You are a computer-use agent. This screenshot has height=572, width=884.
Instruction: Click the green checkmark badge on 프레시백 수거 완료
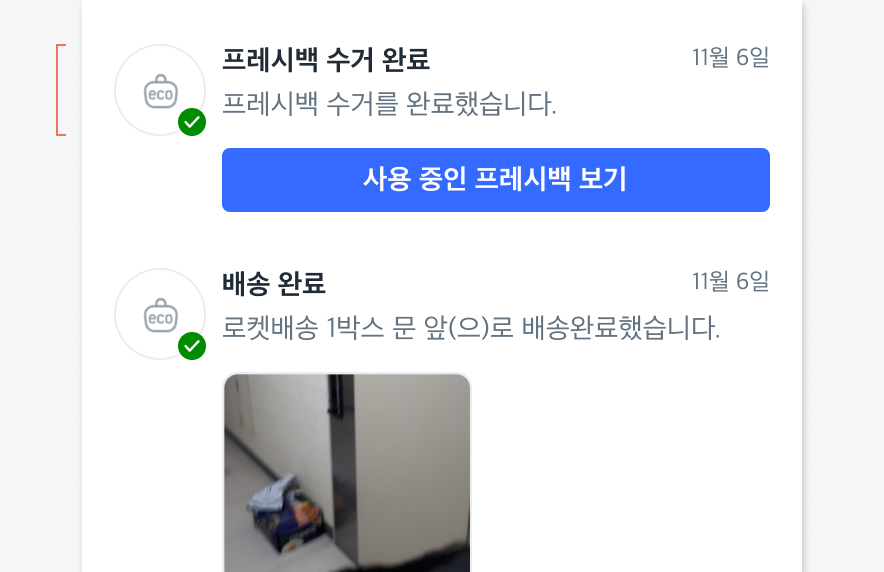[192, 122]
